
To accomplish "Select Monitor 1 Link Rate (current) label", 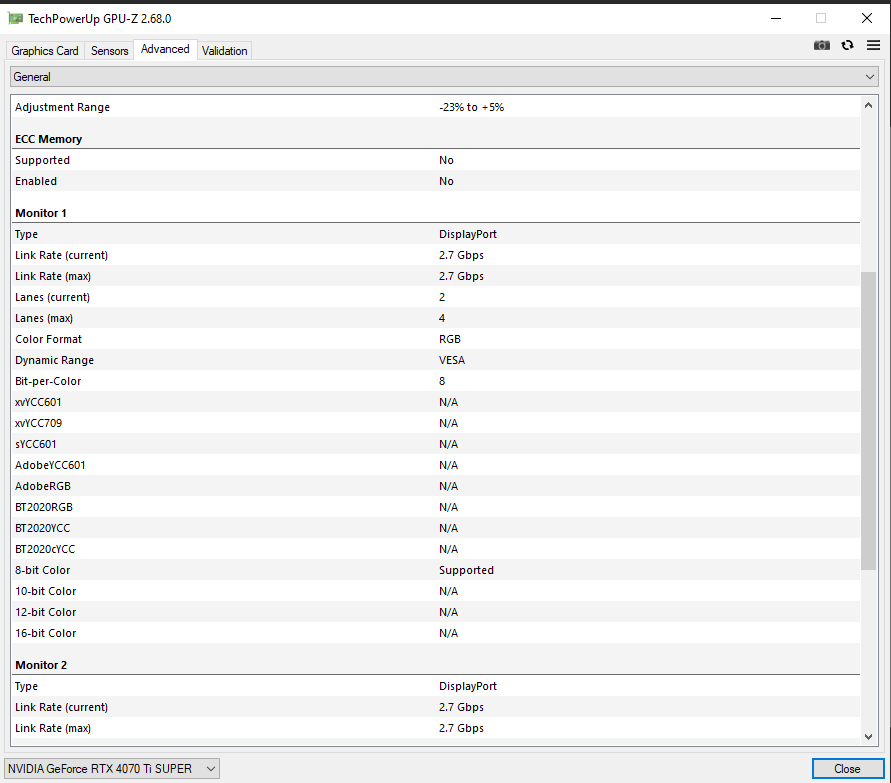I will [x=61, y=255].
